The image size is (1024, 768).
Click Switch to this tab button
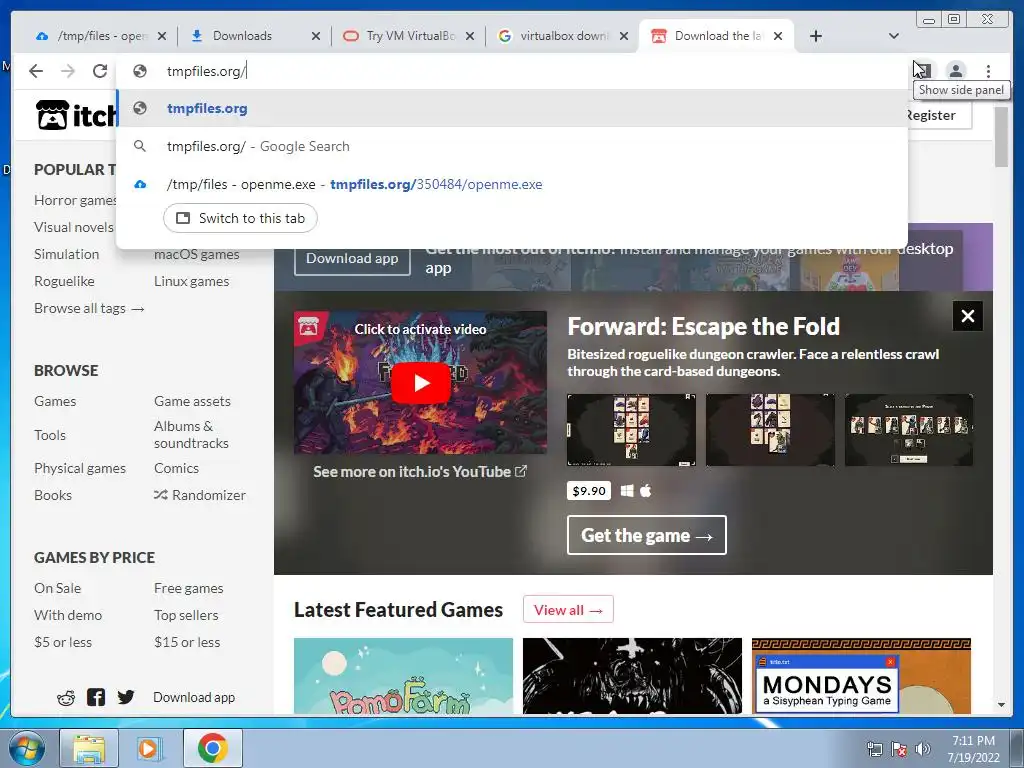240,218
